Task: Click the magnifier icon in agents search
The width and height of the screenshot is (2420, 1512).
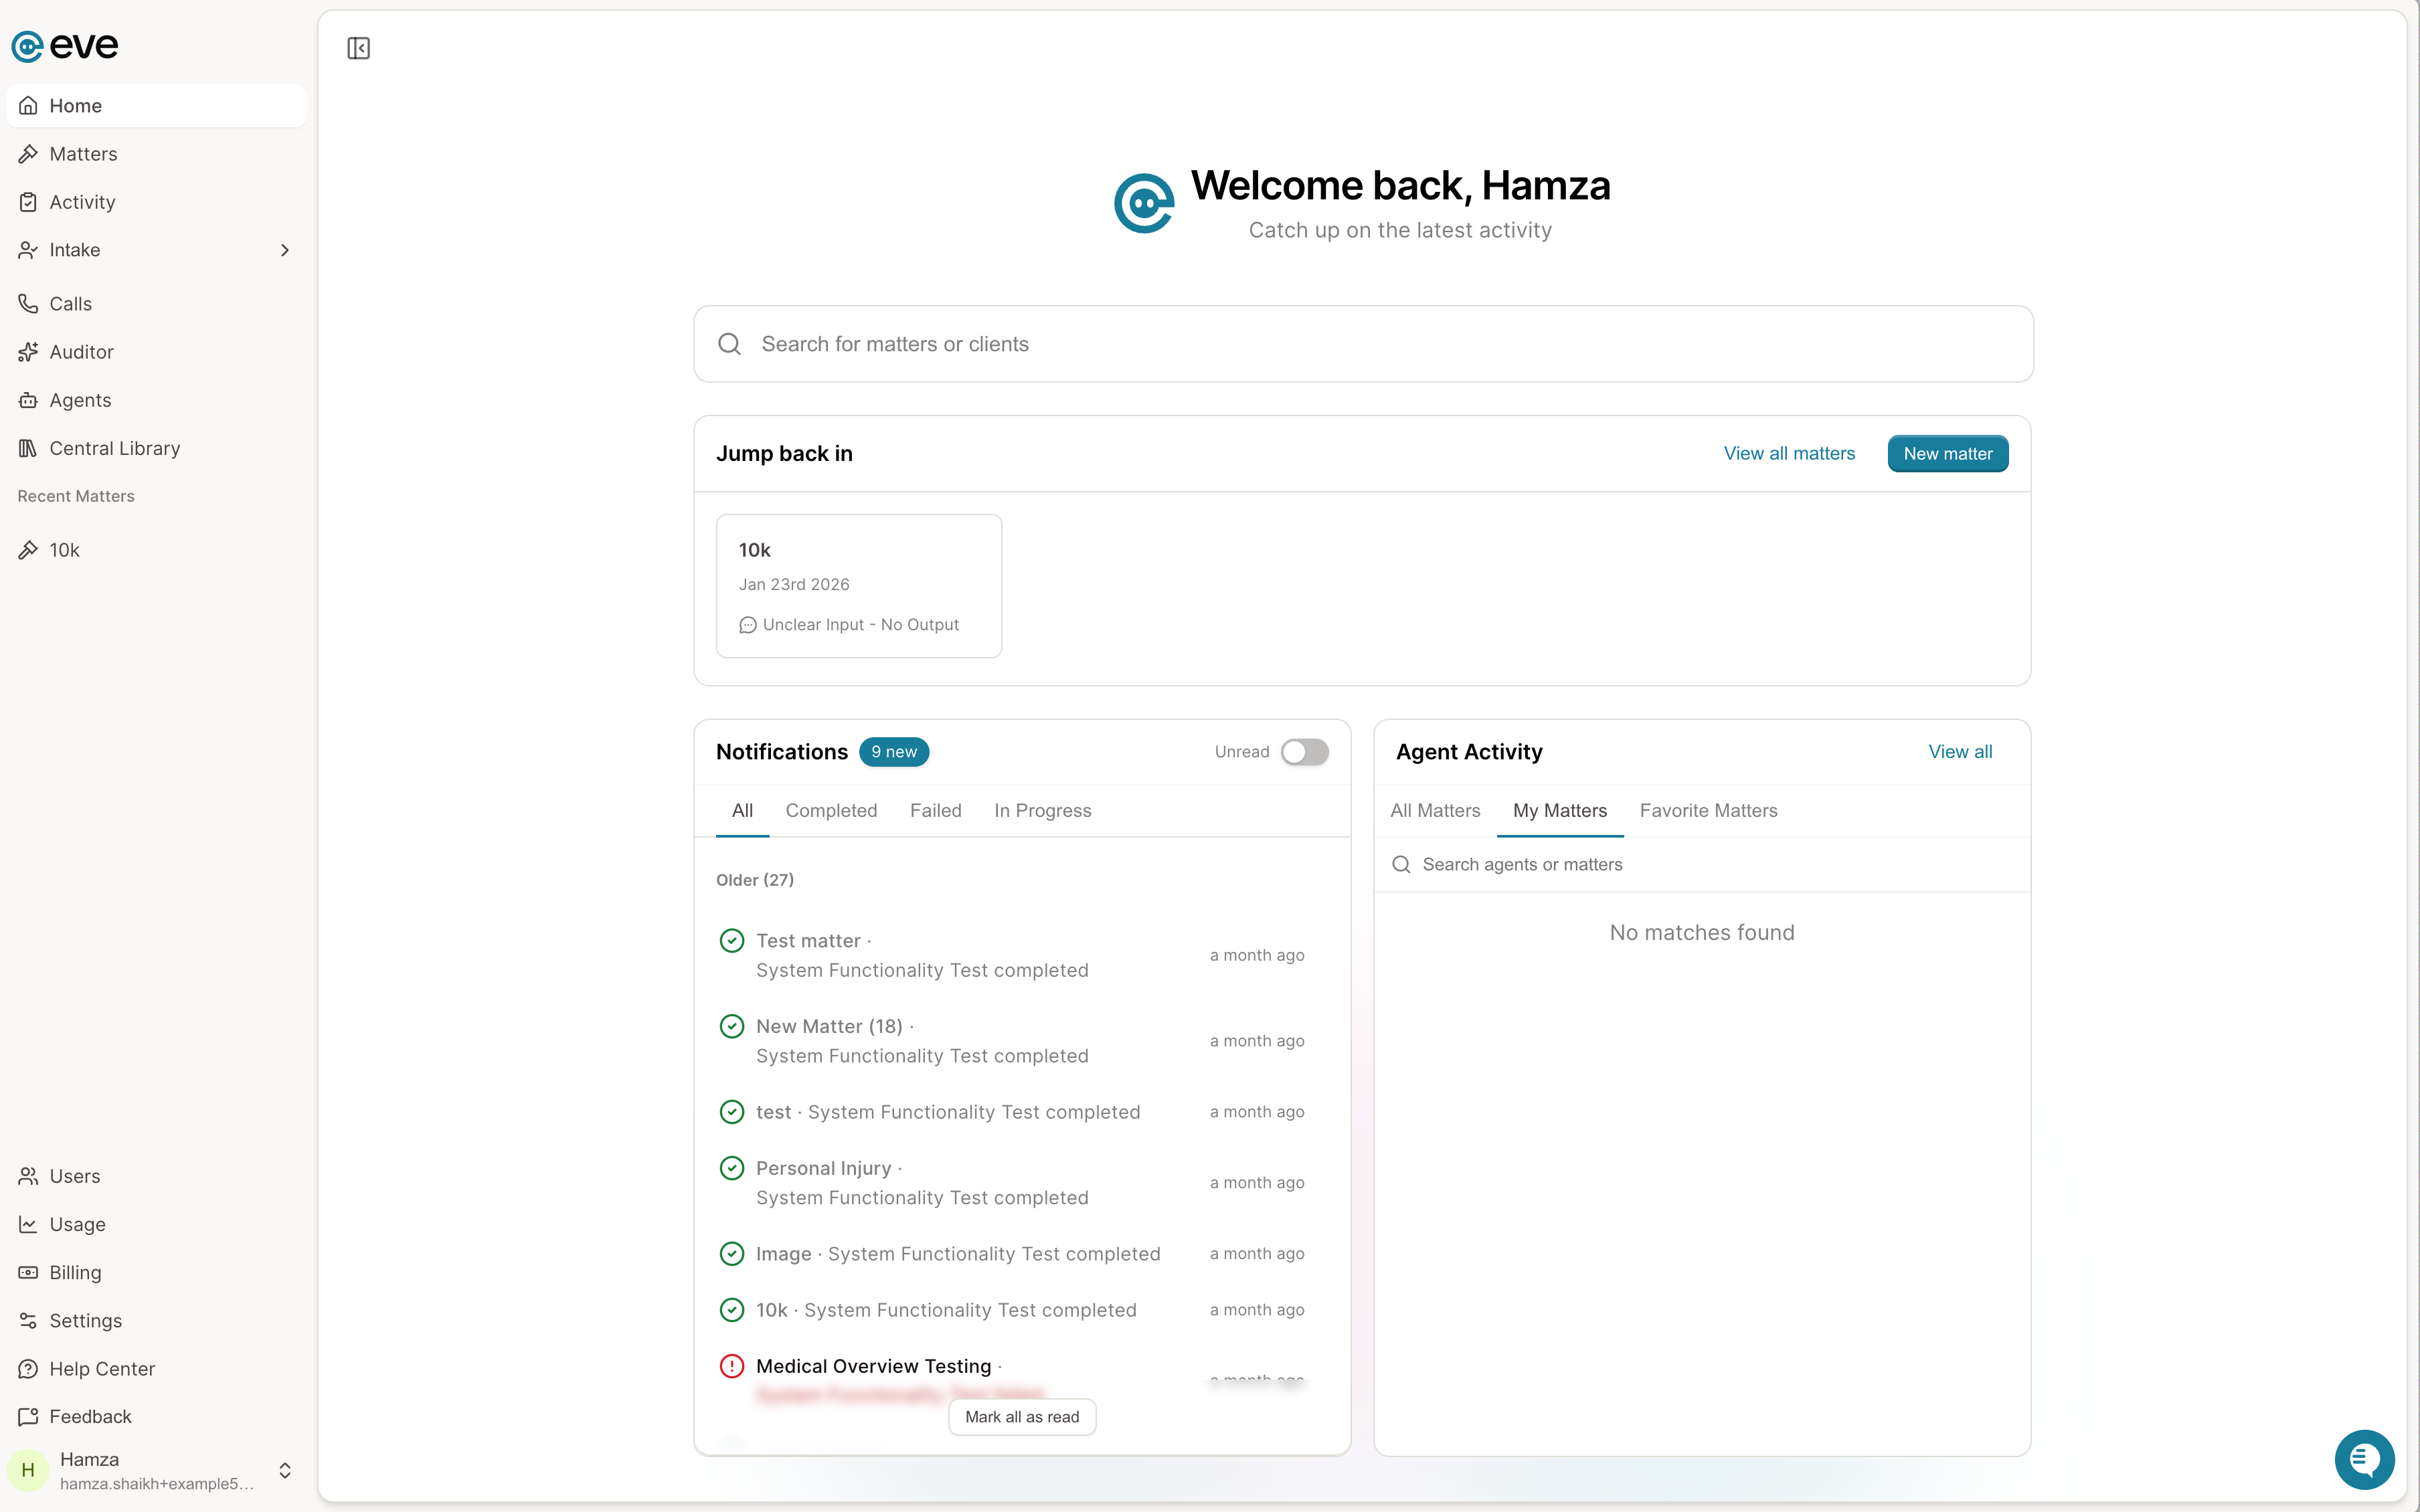Action: pyautogui.click(x=1402, y=865)
